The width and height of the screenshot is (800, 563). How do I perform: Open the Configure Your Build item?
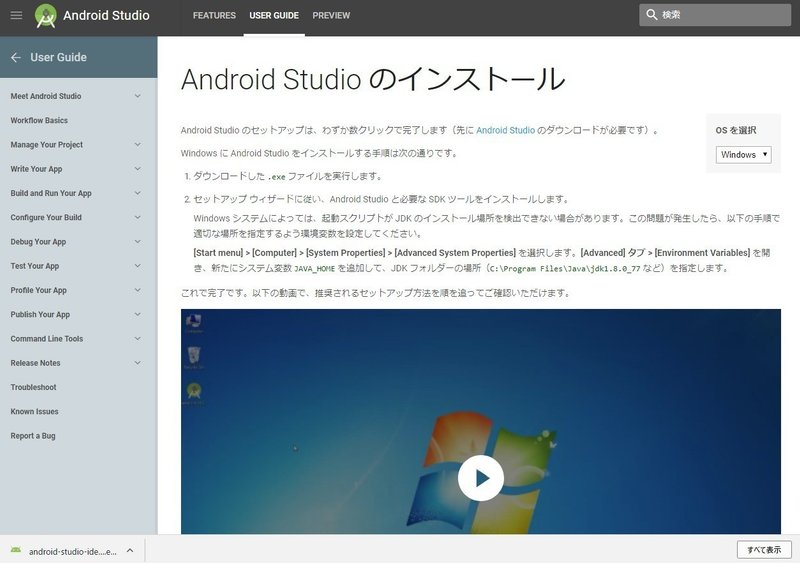[46, 217]
